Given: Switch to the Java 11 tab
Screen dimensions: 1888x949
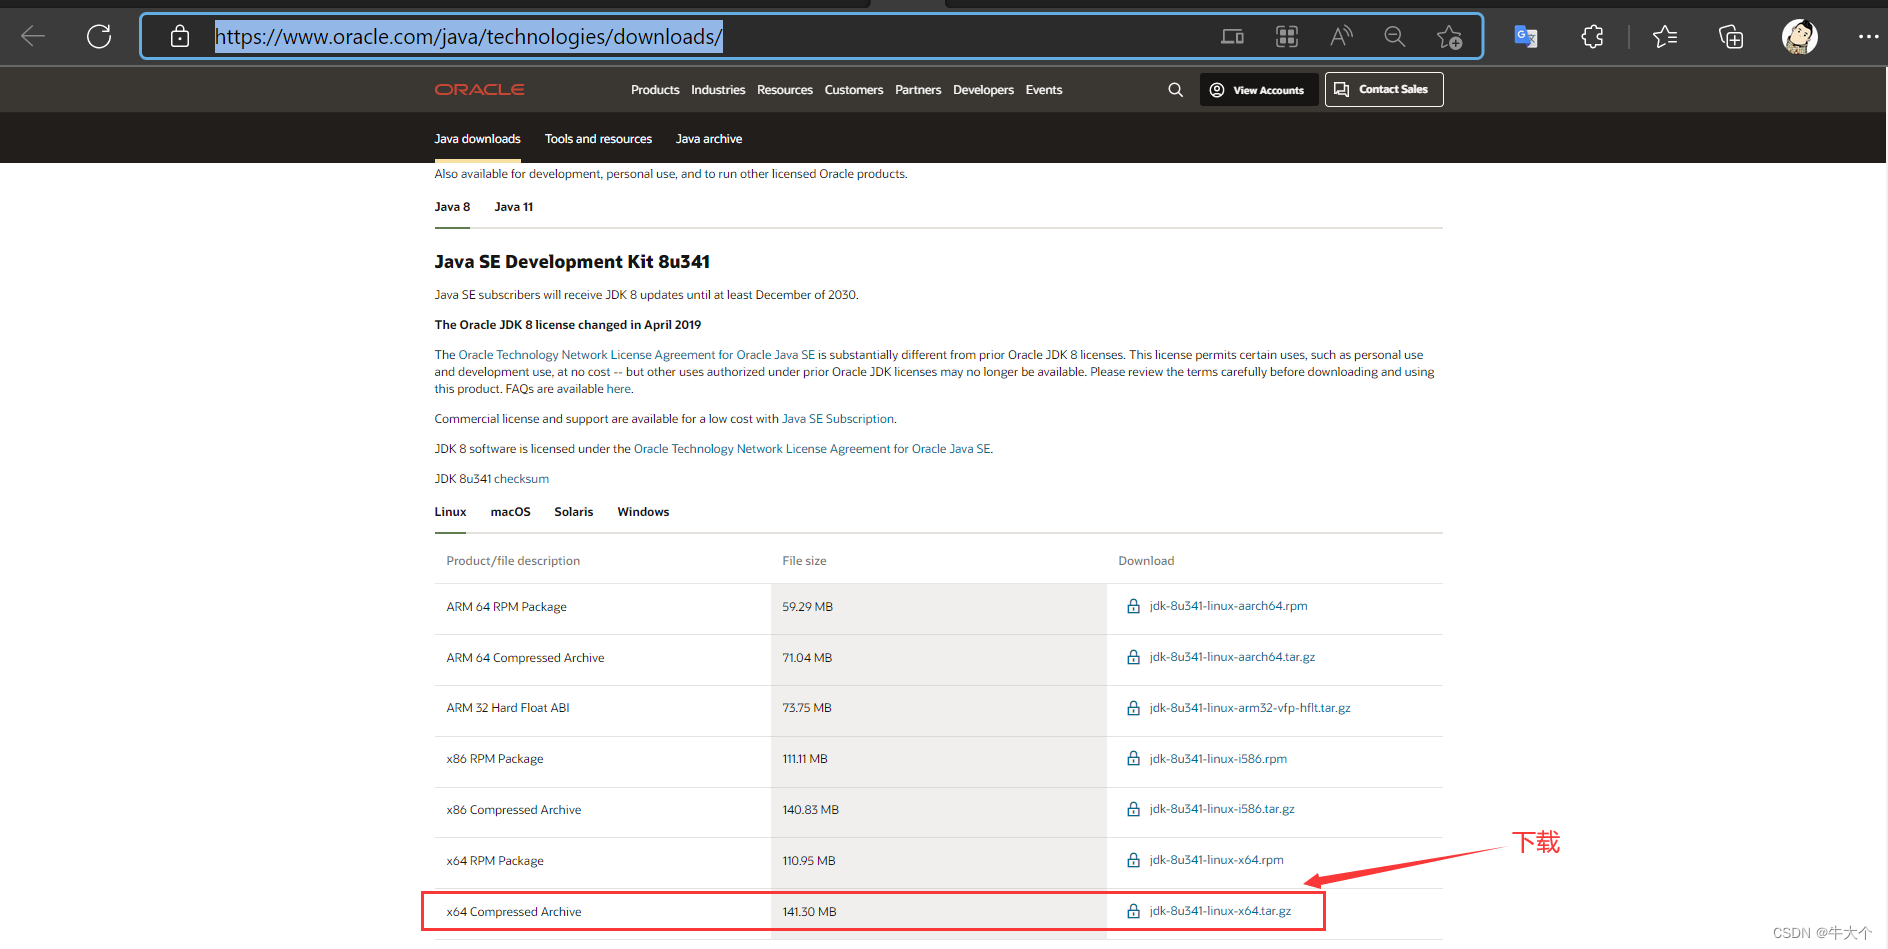Looking at the screenshot, I should [x=513, y=207].
